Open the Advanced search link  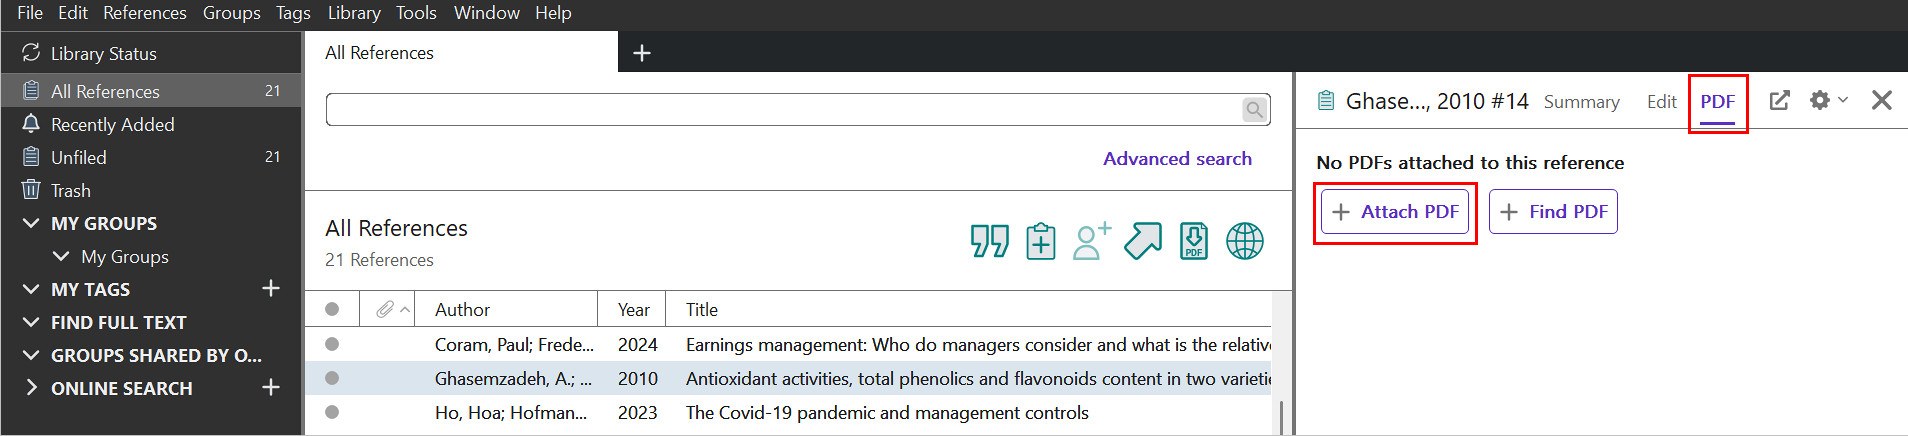coord(1177,159)
